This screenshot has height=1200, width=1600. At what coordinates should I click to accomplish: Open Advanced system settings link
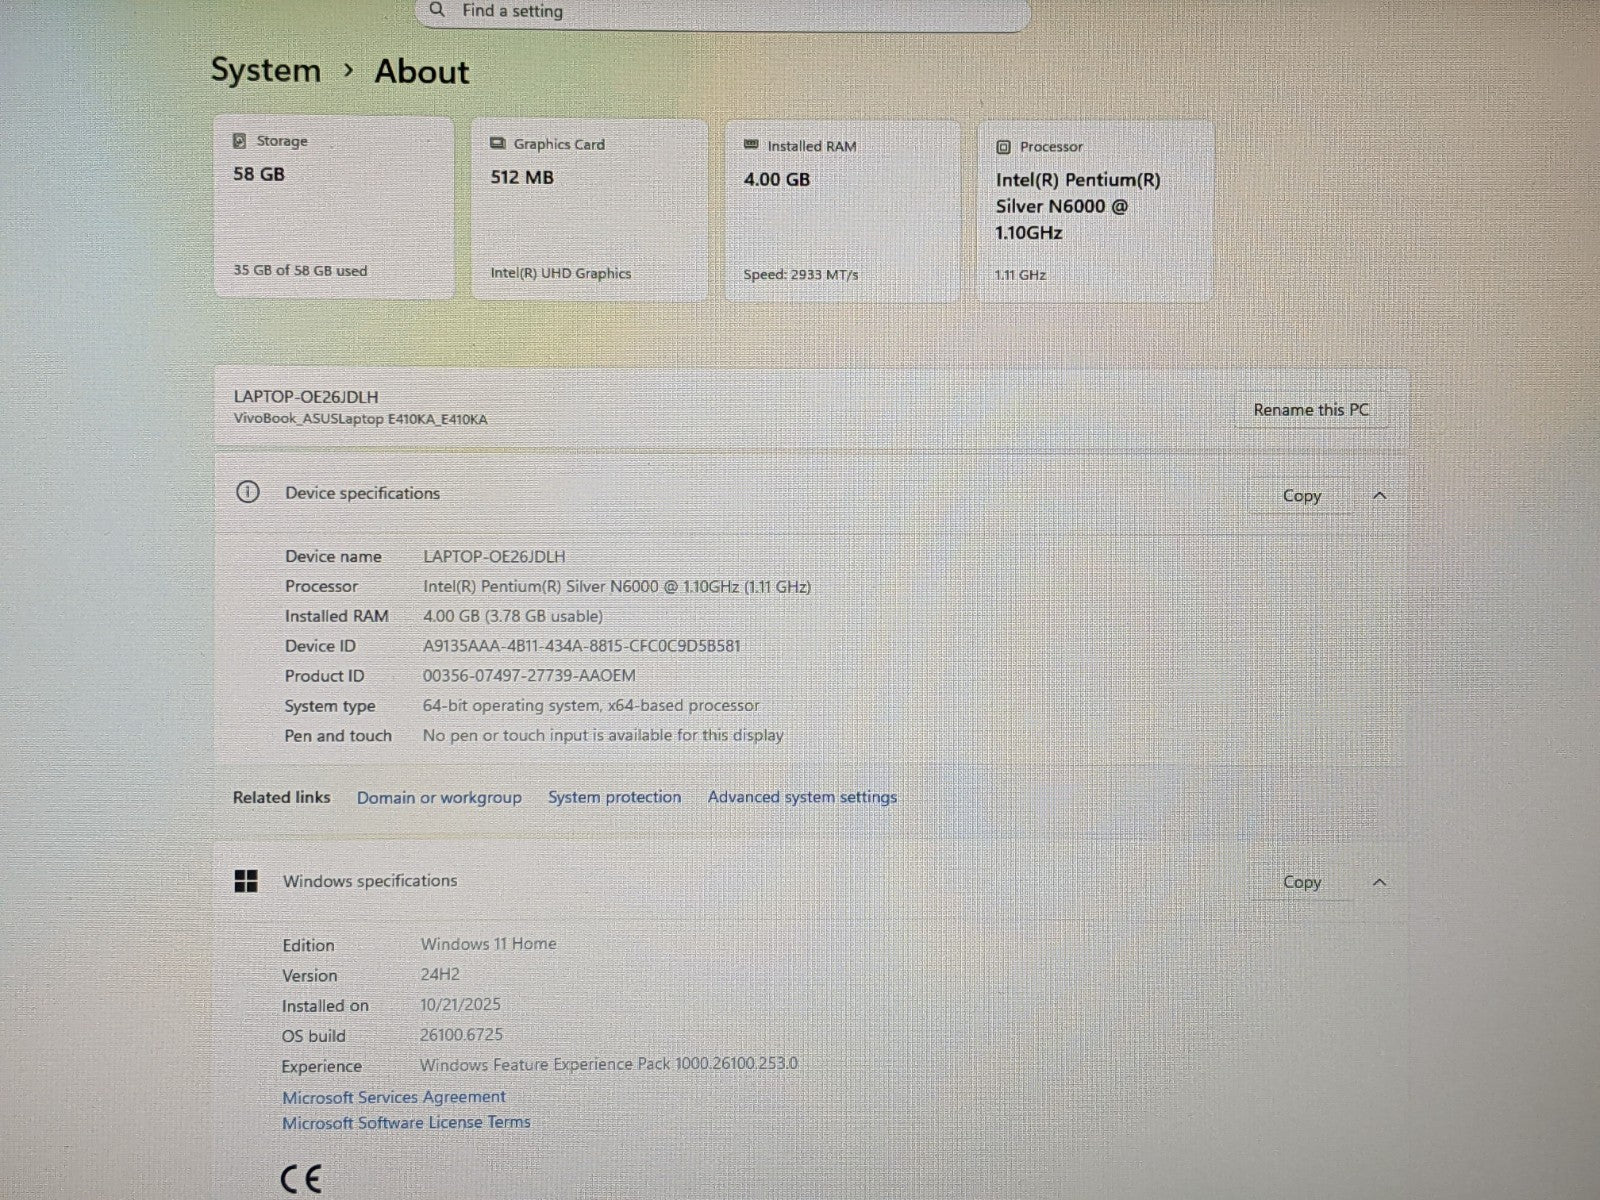point(802,797)
